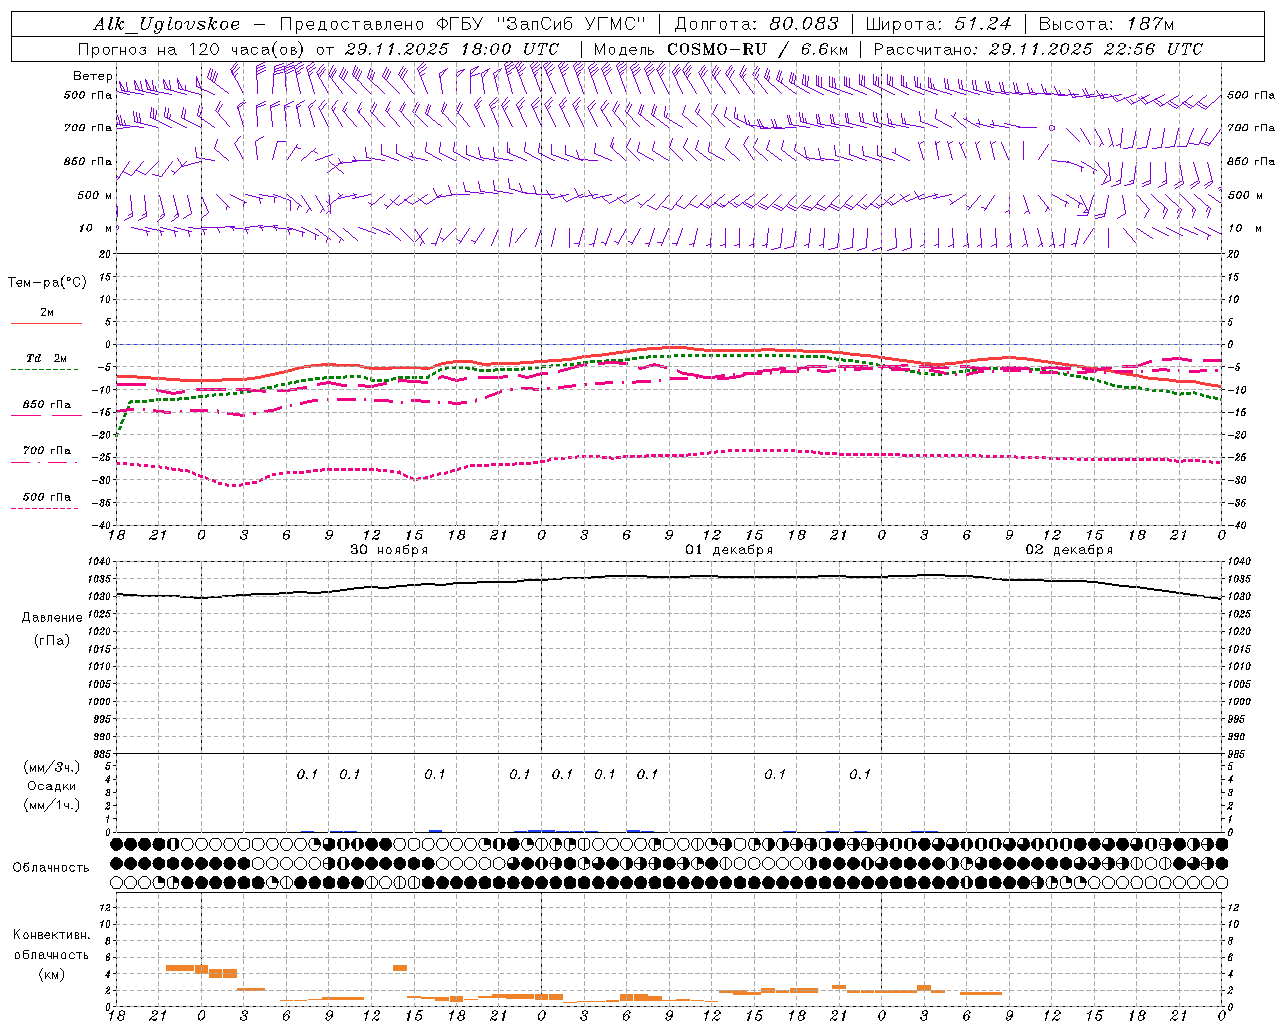This screenshot has height=1024, width=1280.
Task: Click the calm-wind circle on the 700 гПа row
Action: pyautogui.click(x=1051, y=128)
